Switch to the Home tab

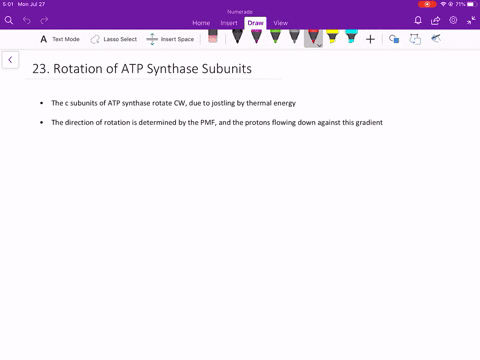(x=201, y=23)
